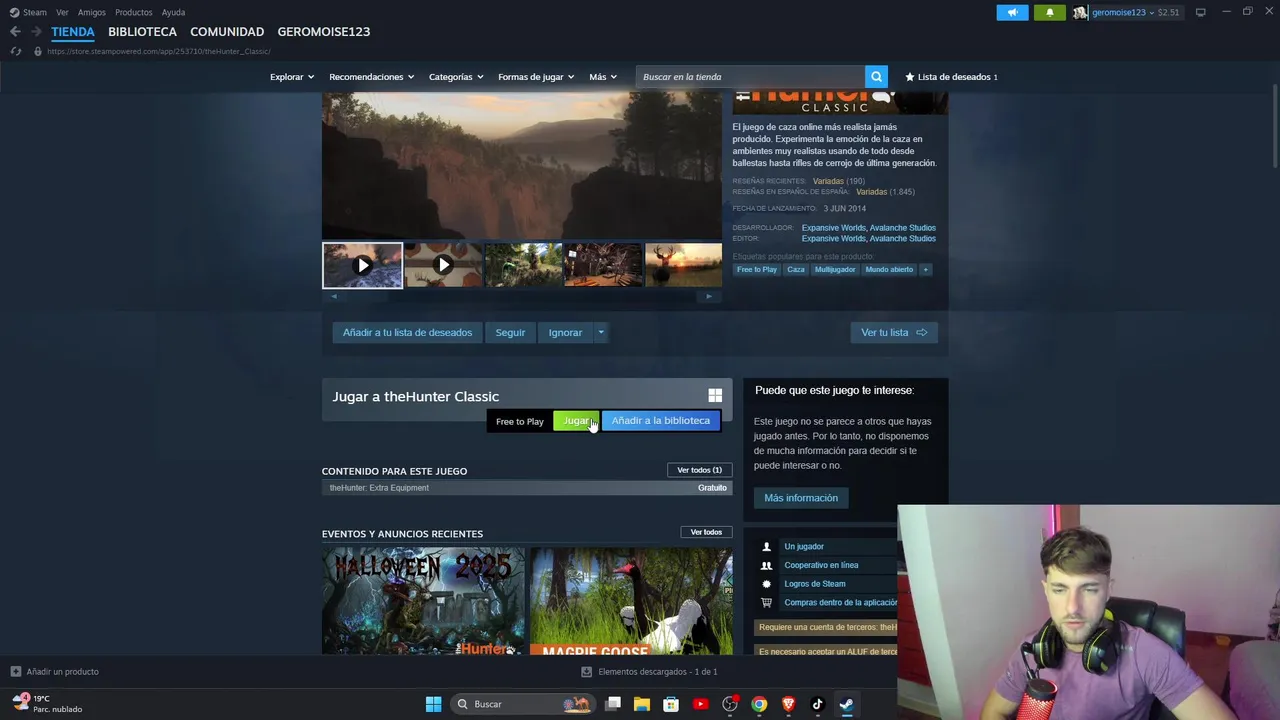
Task: Open the Mundo abierto tag
Action: pos(889,269)
